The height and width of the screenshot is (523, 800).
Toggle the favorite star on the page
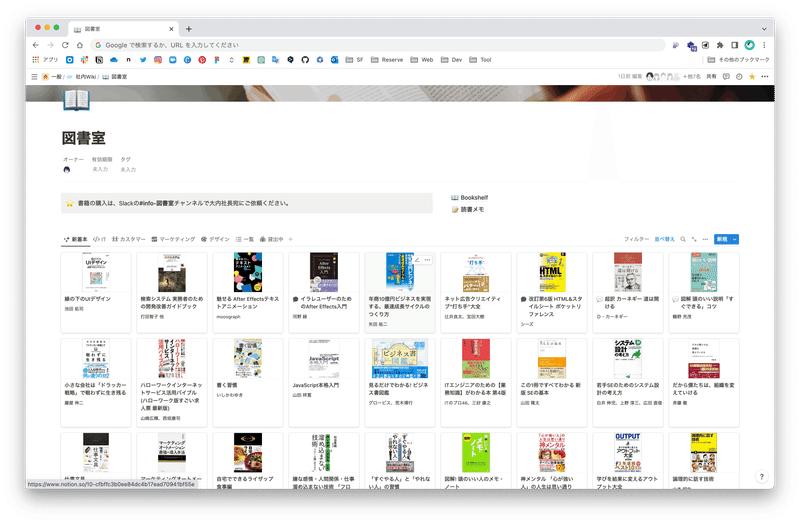click(x=752, y=77)
